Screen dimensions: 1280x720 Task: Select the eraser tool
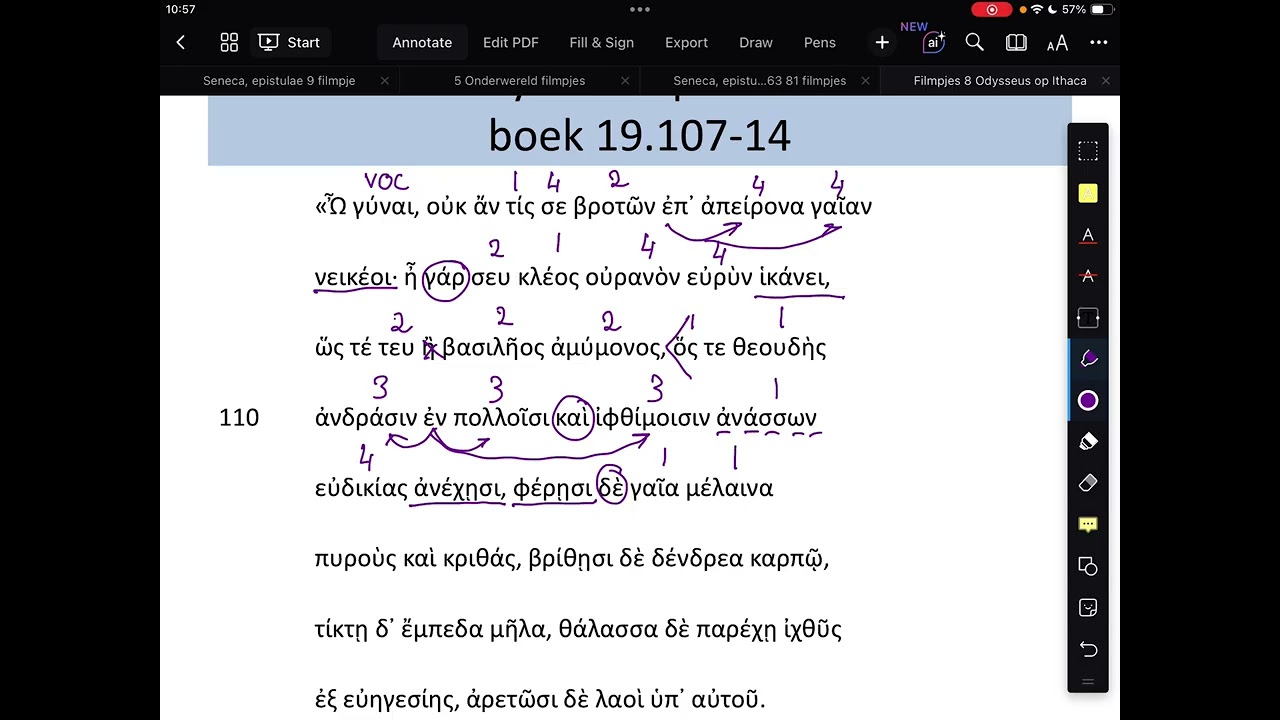pyautogui.click(x=1088, y=483)
